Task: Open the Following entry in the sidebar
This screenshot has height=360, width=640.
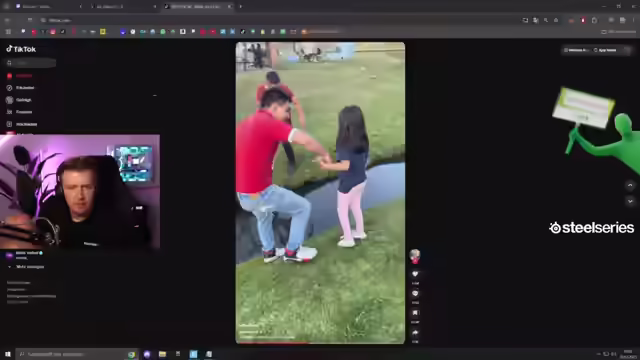Action: coord(19,100)
